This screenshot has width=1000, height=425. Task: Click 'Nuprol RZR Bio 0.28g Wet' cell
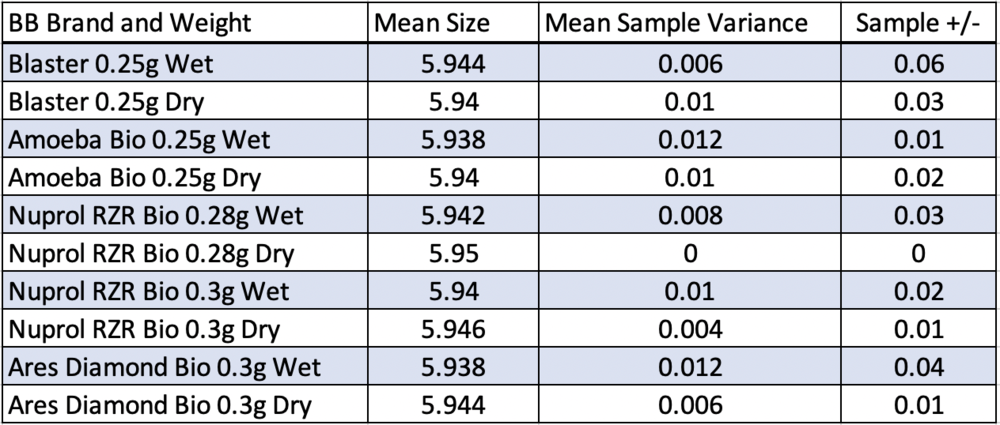[154, 216]
